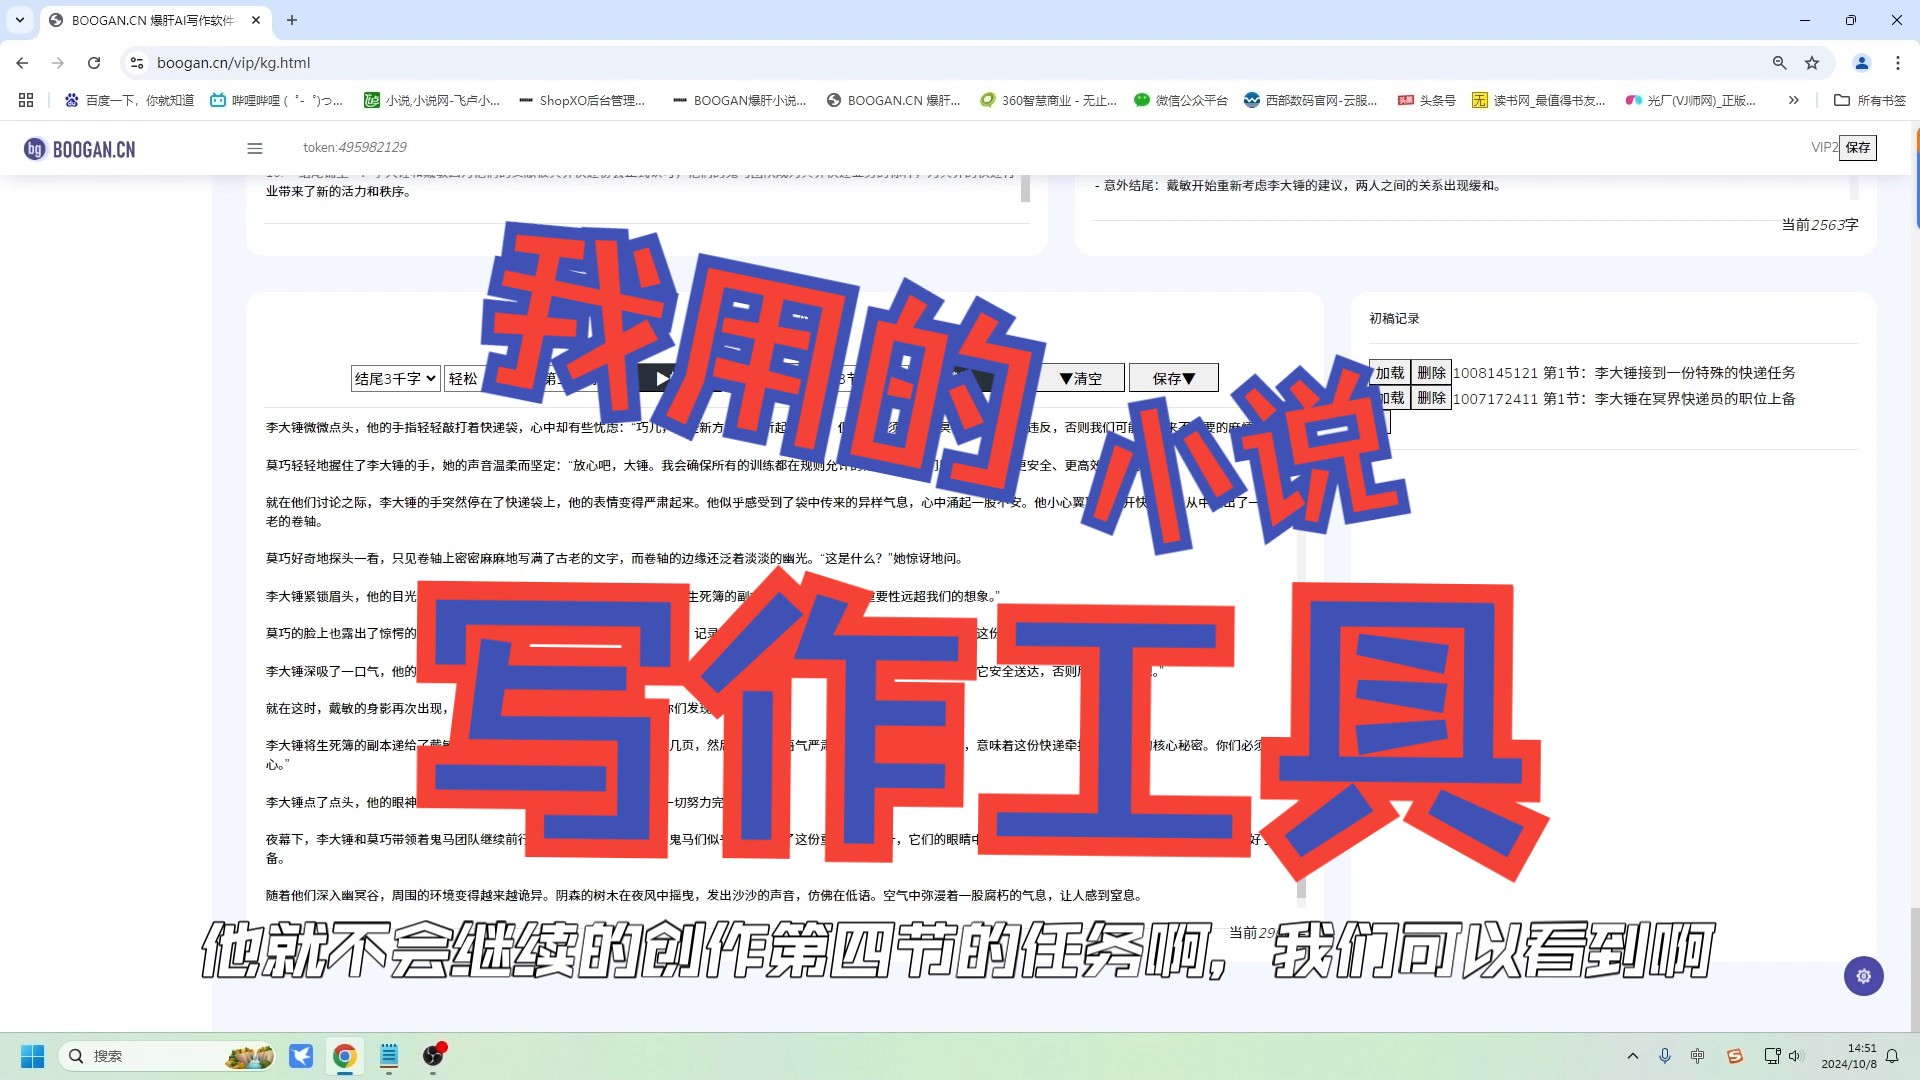
Task: Open site information icon in address bar
Action: click(x=137, y=62)
